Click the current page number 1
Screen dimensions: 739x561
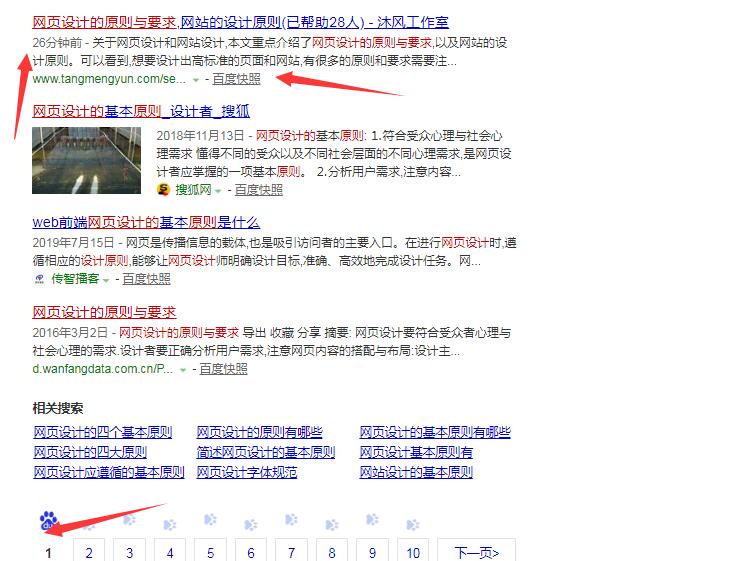point(49,553)
